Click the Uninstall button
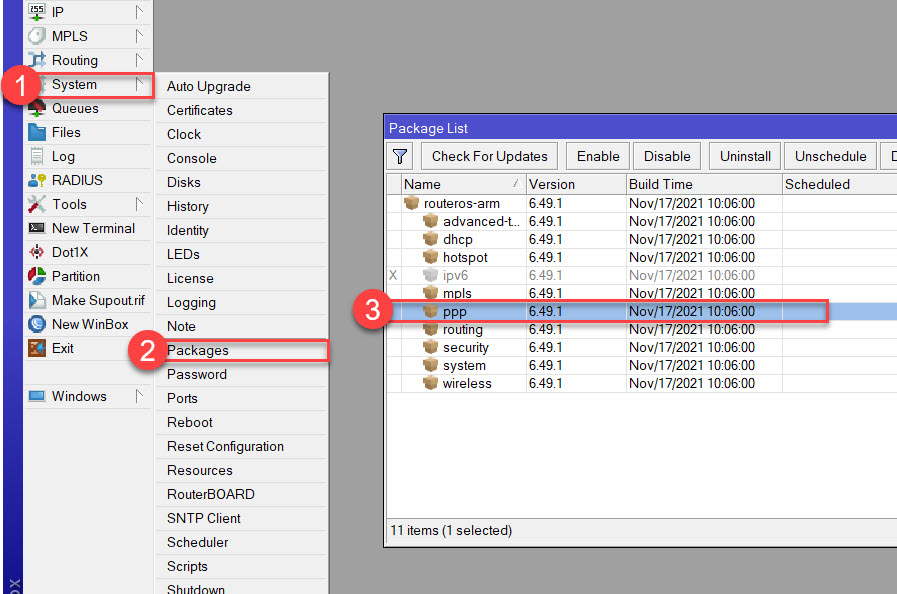This screenshot has width=897, height=594. click(745, 156)
